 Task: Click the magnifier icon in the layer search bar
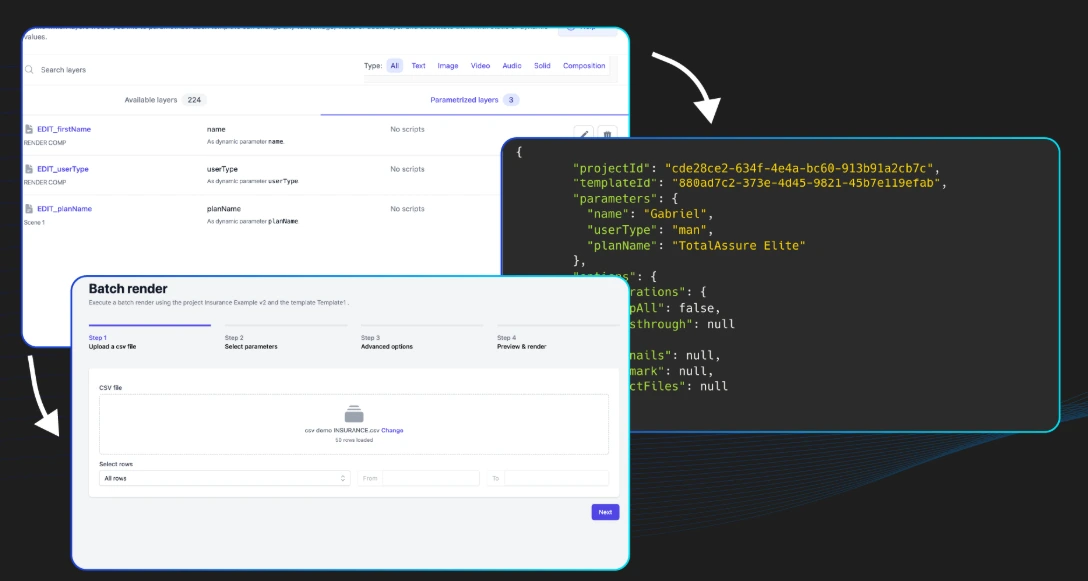pyautogui.click(x=28, y=69)
